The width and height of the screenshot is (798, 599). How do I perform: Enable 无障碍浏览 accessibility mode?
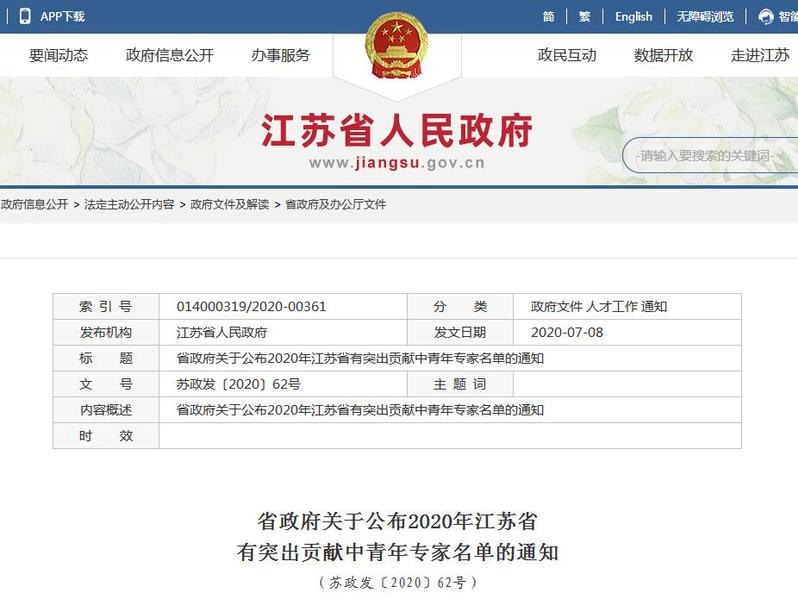coord(704,16)
